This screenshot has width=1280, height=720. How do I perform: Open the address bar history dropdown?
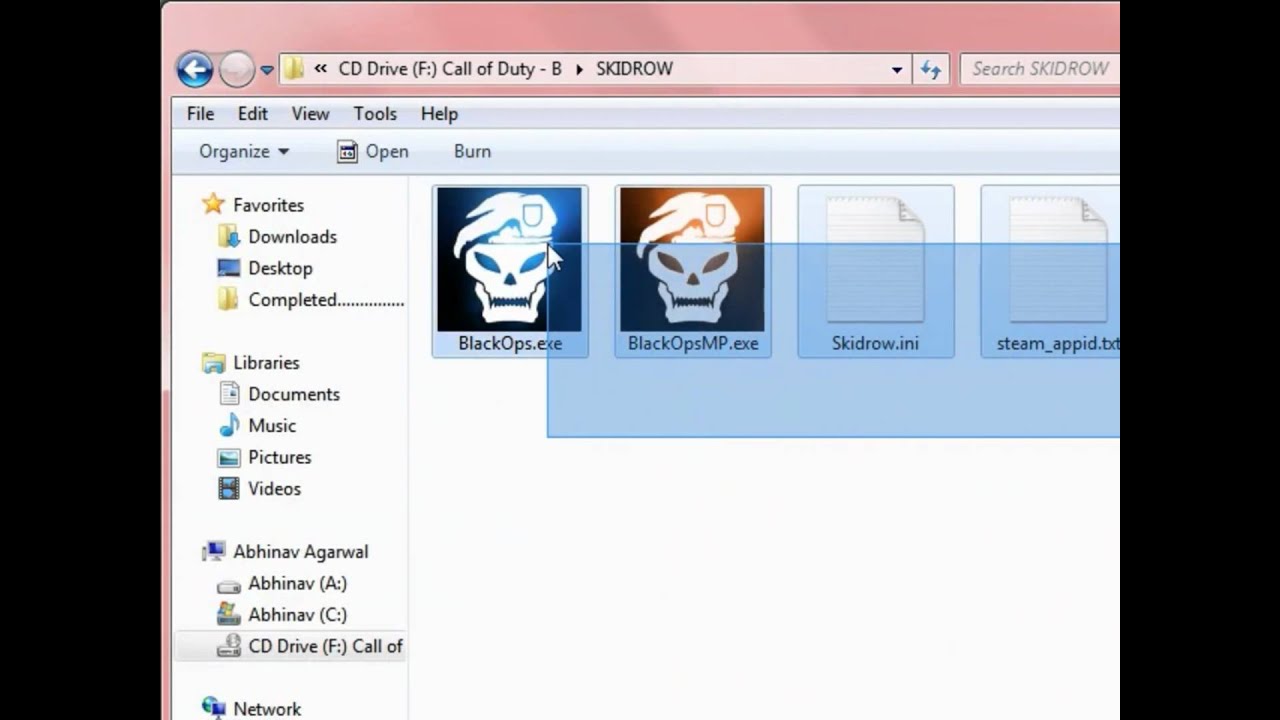pyautogui.click(x=897, y=70)
